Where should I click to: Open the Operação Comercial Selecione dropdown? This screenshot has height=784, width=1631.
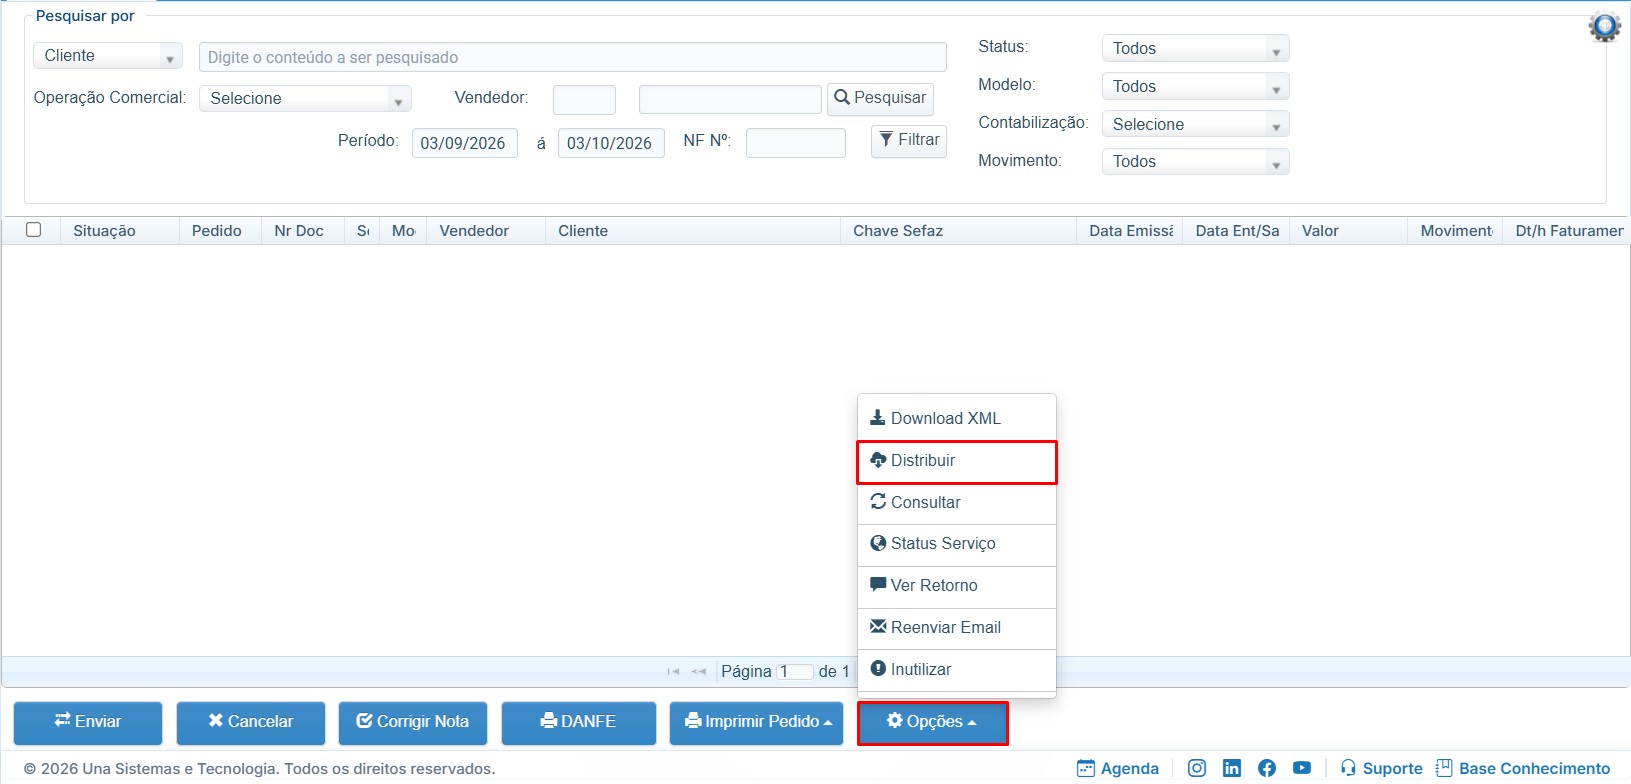(305, 98)
